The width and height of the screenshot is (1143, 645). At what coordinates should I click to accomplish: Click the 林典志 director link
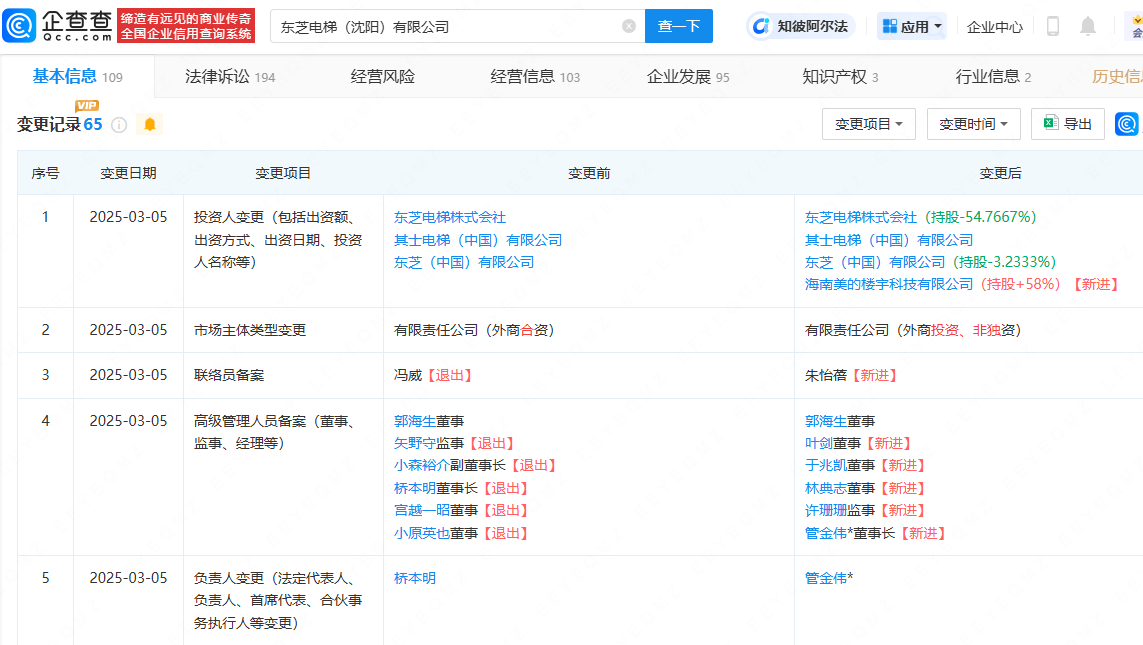coord(826,488)
